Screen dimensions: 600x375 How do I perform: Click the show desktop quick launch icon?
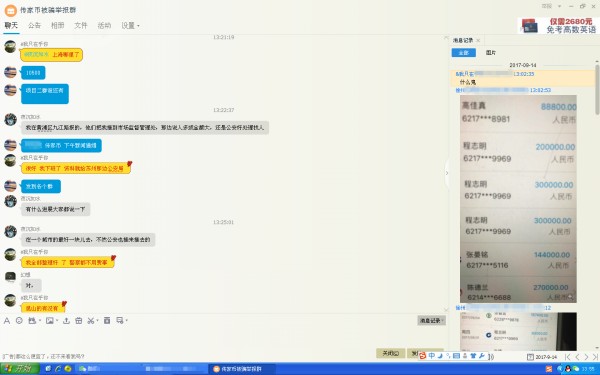[x=48, y=369]
